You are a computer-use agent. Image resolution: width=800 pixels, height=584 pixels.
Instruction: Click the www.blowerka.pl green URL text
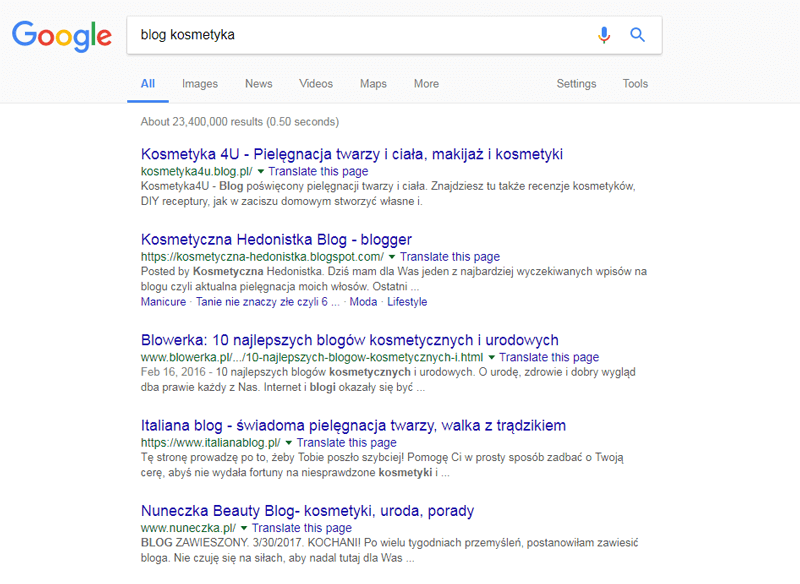312,357
